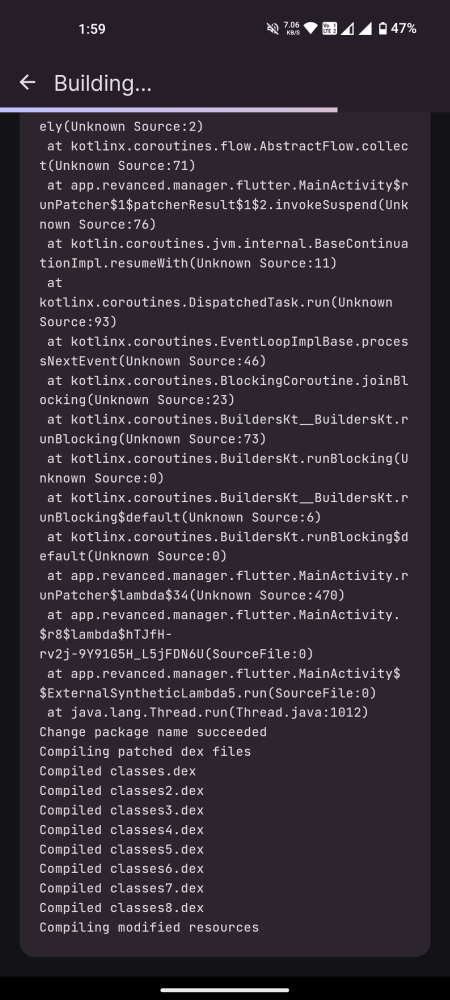Click the 'Change package name succeeded' line
This screenshot has width=450, height=1000.
click(153, 732)
